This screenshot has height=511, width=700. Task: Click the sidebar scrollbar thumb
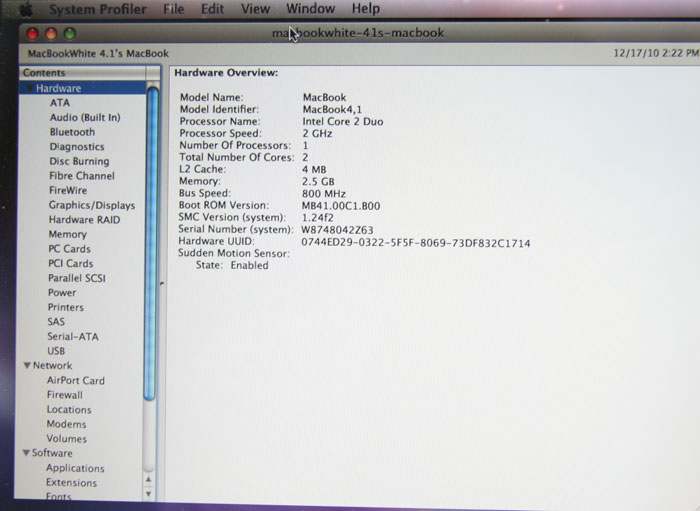(x=152, y=243)
